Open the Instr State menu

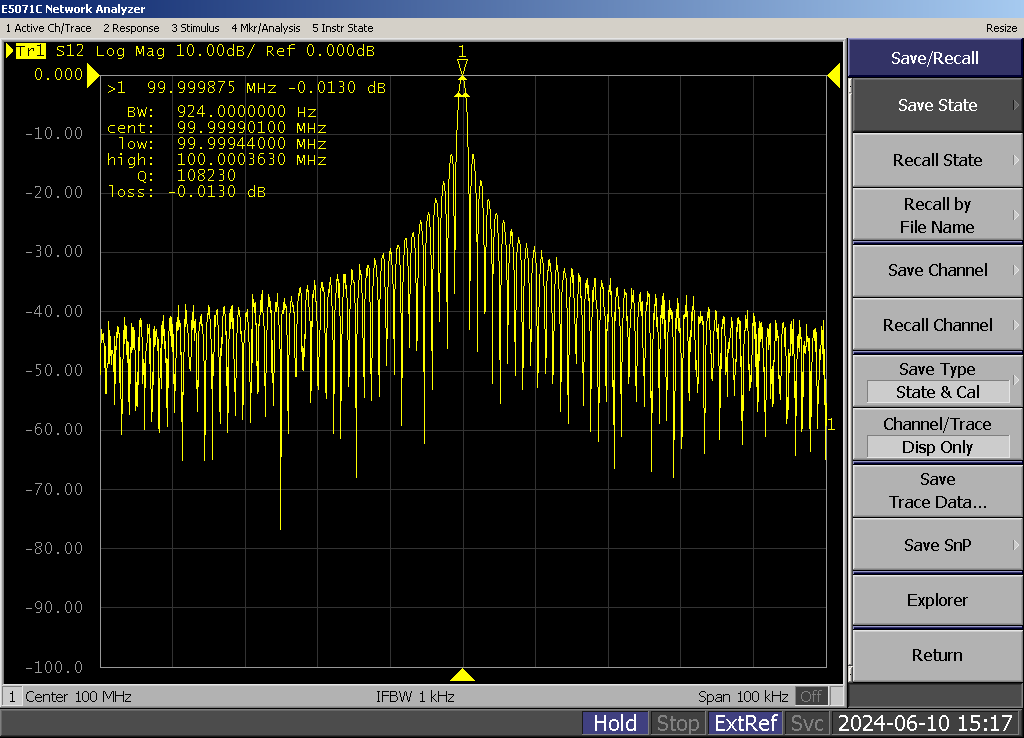tap(343, 28)
